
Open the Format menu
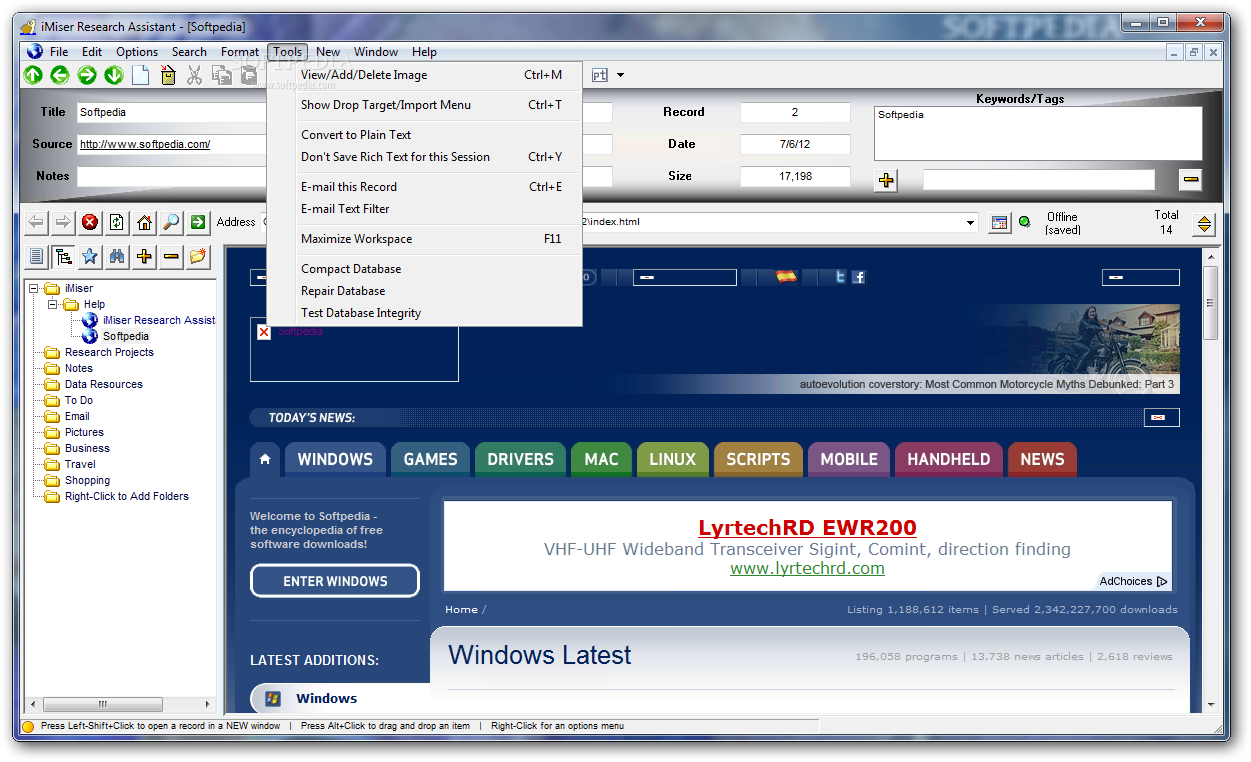tap(240, 52)
